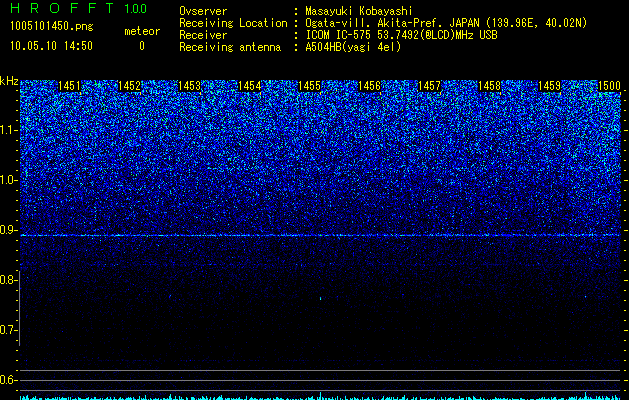This screenshot has width=629, height=400.
Task: Click the date stamp 10.05.10 14:50
Action: pos(51,46)
